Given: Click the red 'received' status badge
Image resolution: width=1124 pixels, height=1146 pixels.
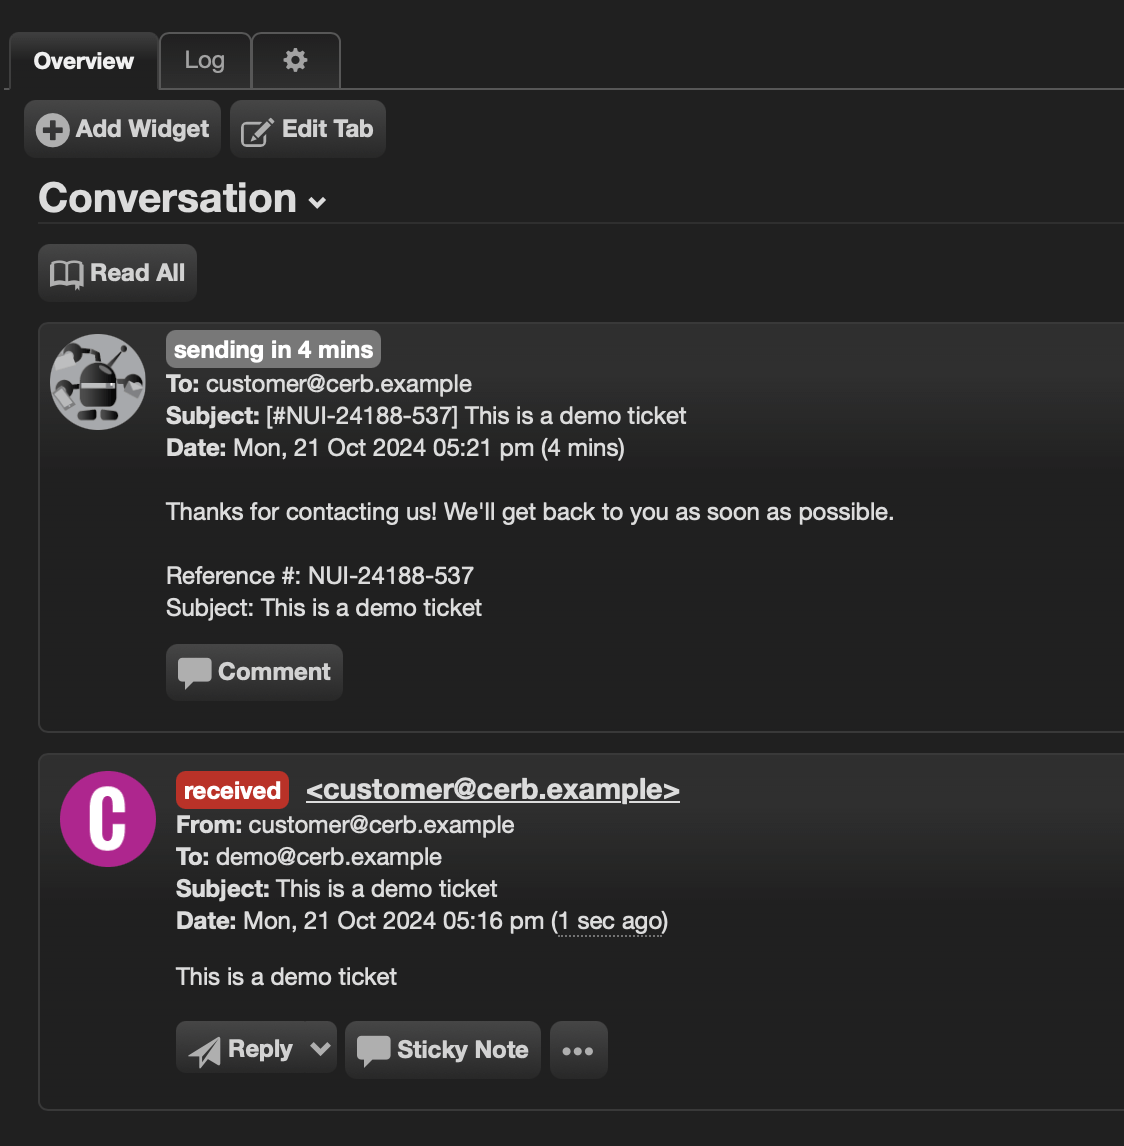Looking at the screenshot, I should [x=232, y=790].
